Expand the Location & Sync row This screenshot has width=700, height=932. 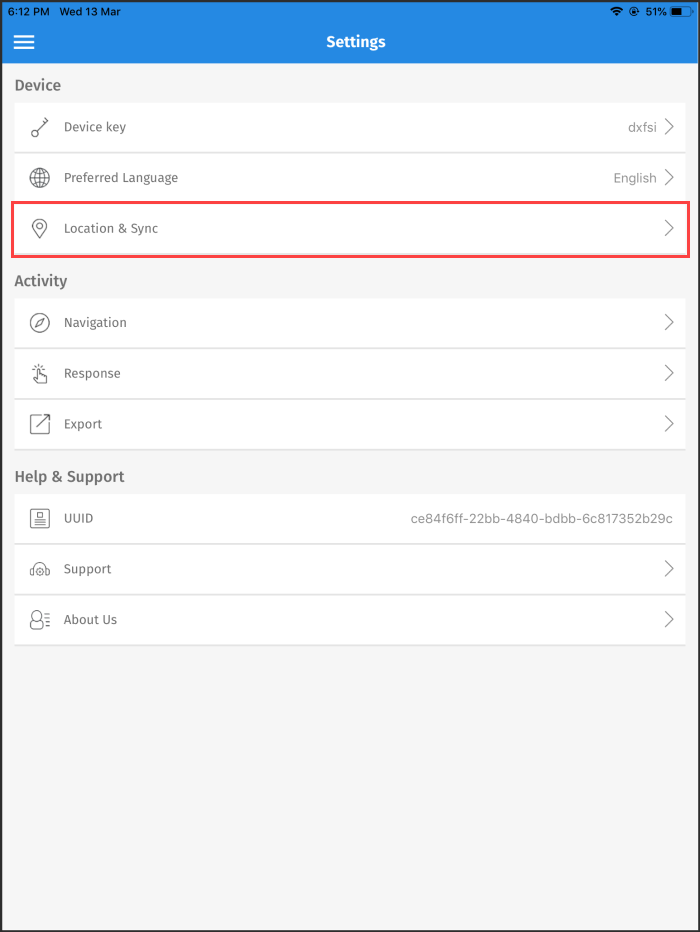pos(668,228)
